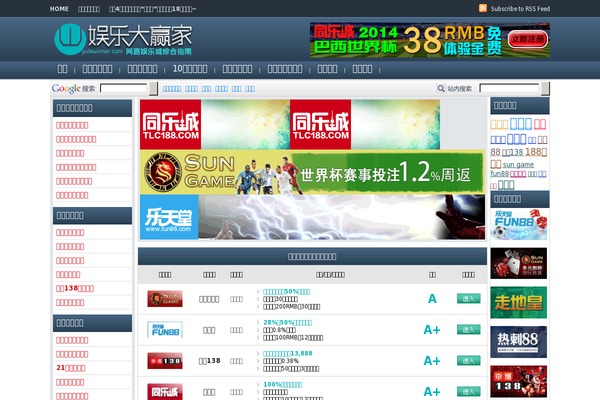Focus the Google search text field

(x=124, y=88)
